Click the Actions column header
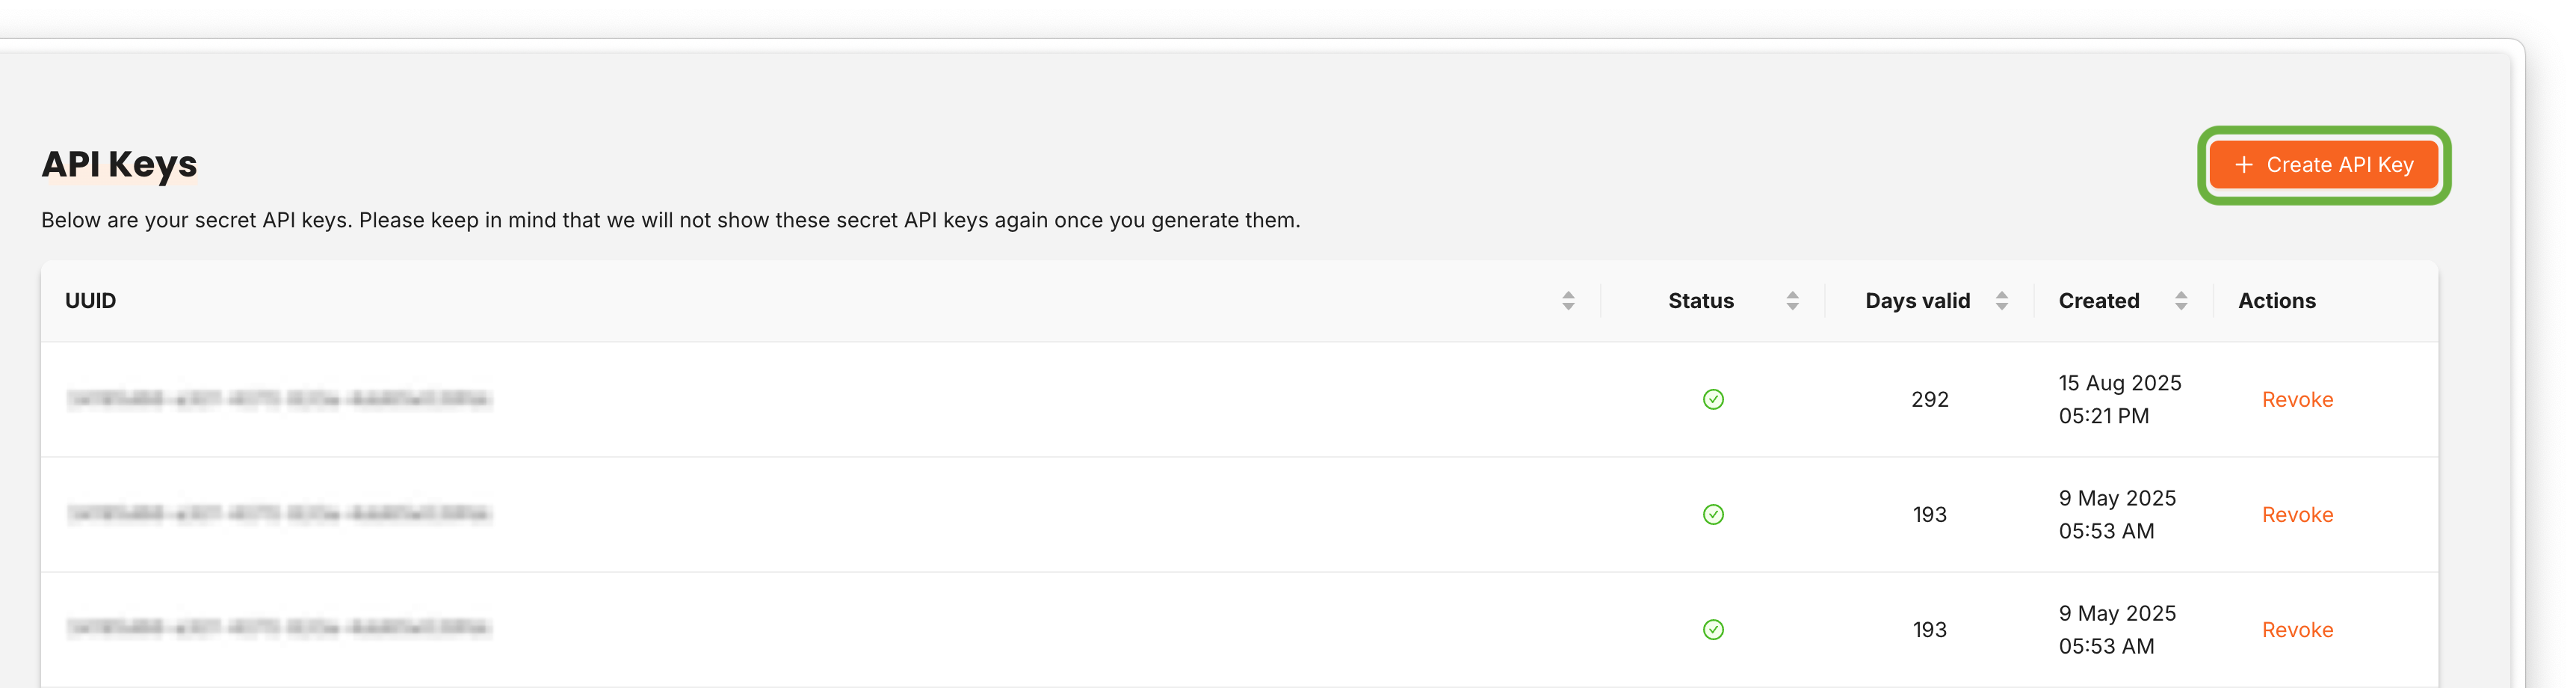This screenshot has height=688, width=2576. click(2276, 301)
